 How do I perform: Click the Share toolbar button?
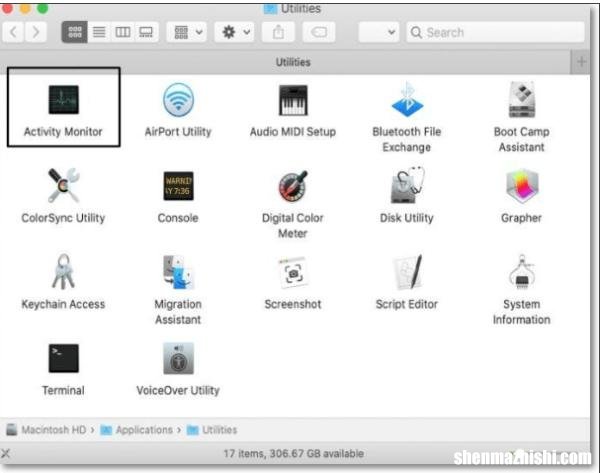click(278, 32)
